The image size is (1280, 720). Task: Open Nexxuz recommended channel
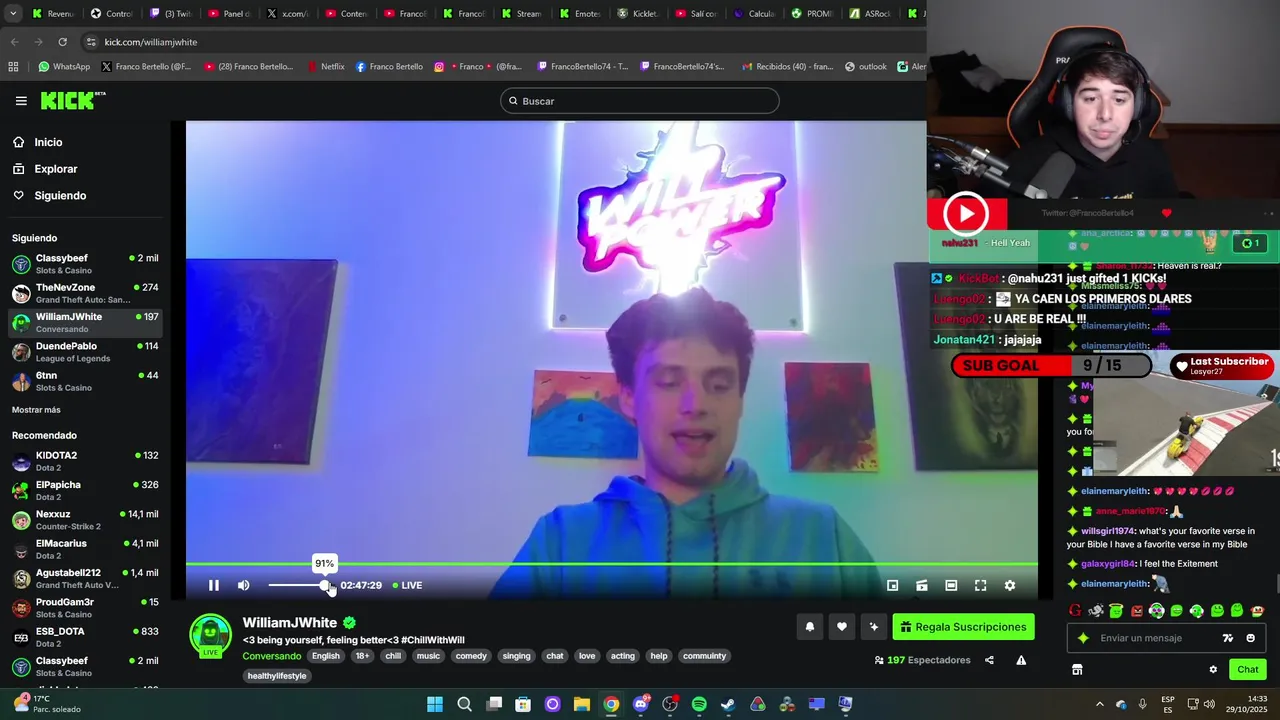pyautogui.click(x=85, y=520)
